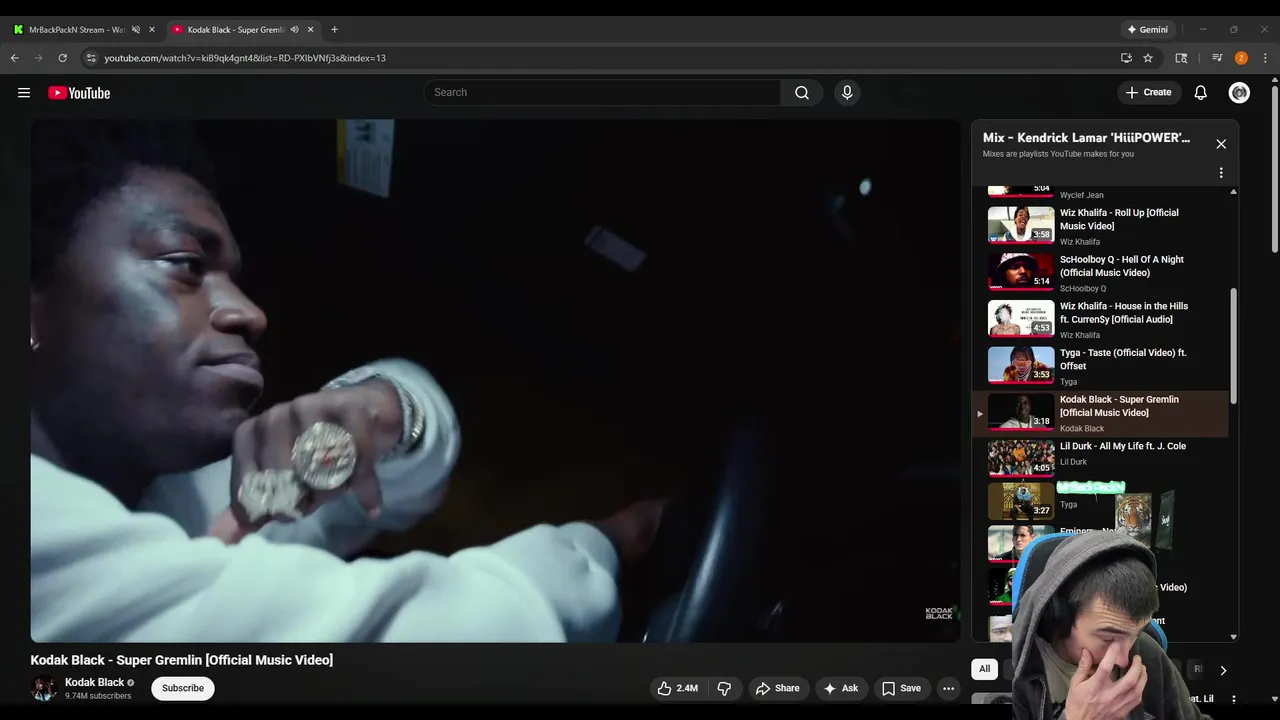Close the Mix playlist panel
The width and height of the screenshot is (1280, 720).
click(1221, 144)
